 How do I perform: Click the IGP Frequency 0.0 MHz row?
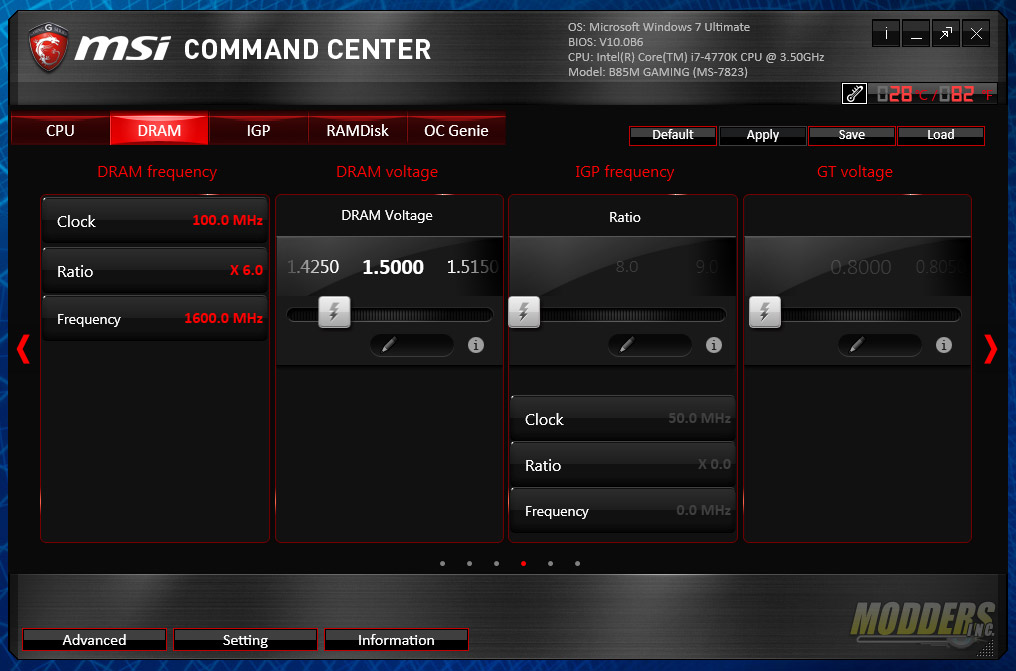tap(623, 511)
